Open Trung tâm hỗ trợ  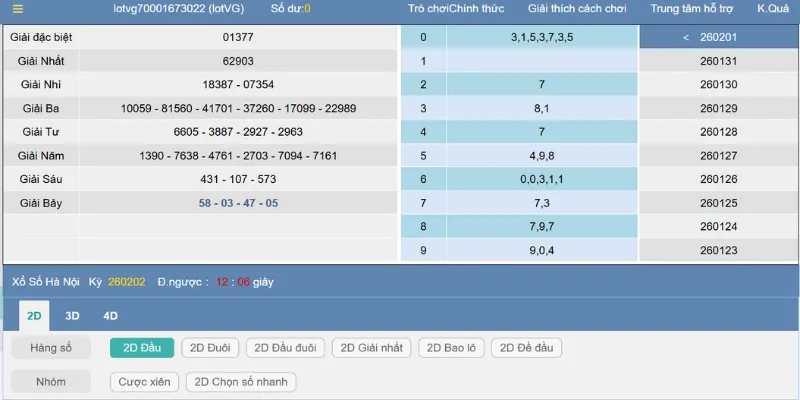tap(692, 9)
